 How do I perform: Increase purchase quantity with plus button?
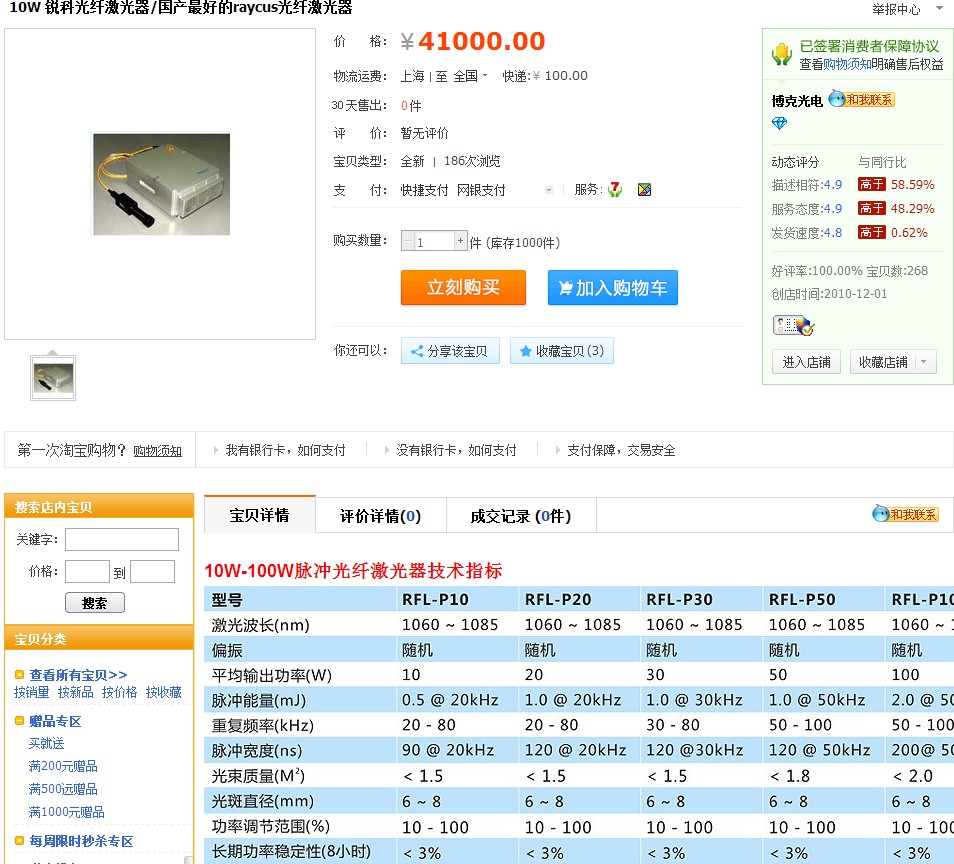[x=460, y=241]
